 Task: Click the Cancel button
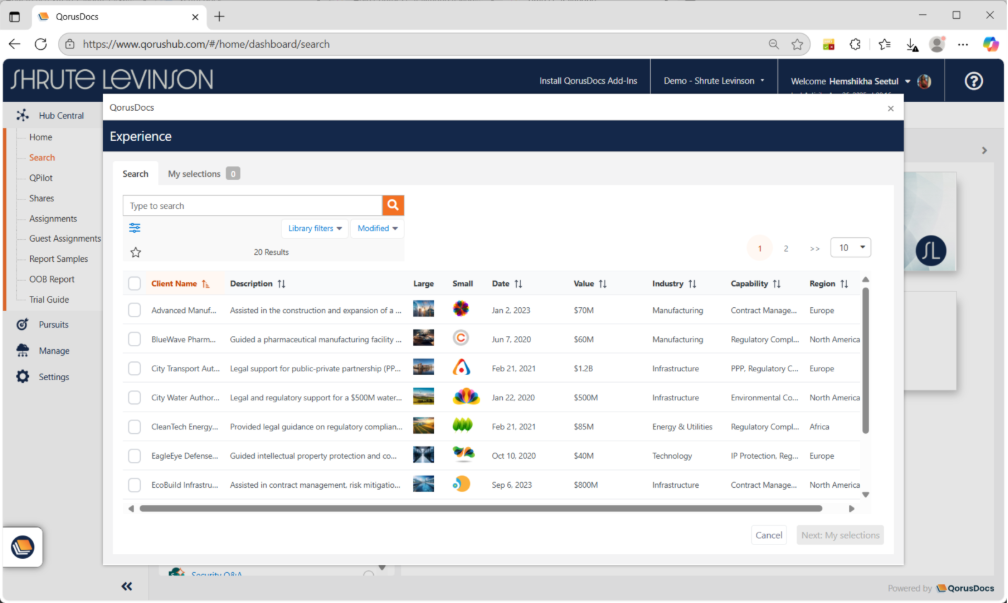[x=768, y=535]
